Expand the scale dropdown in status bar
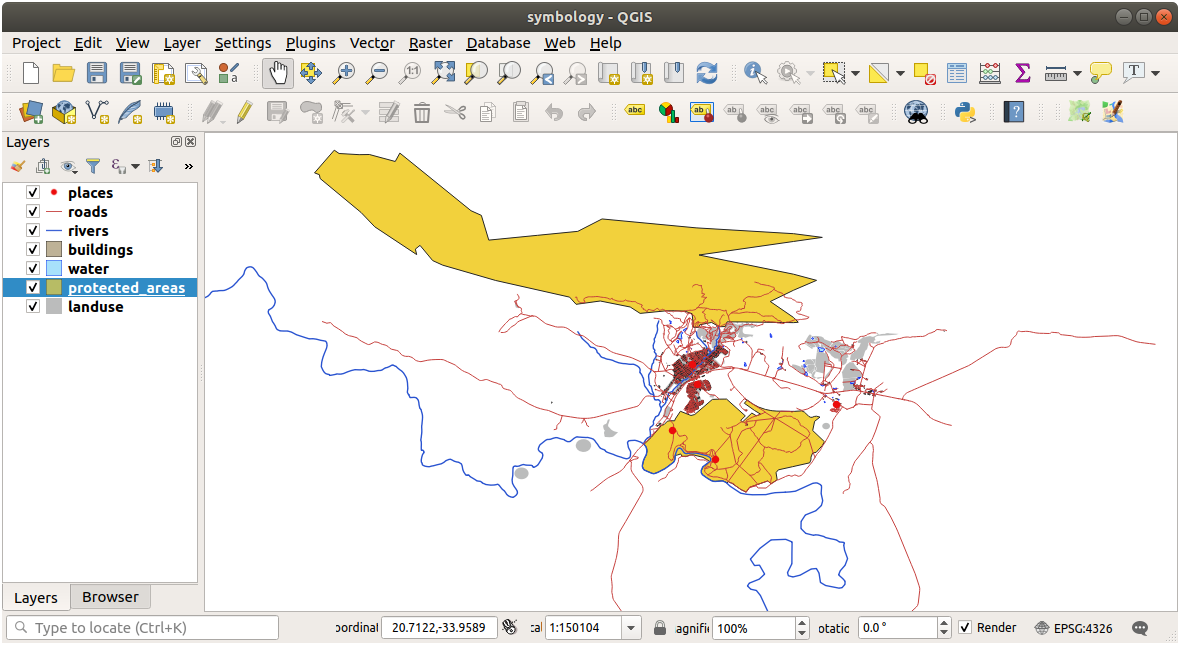 click(631, 628)
